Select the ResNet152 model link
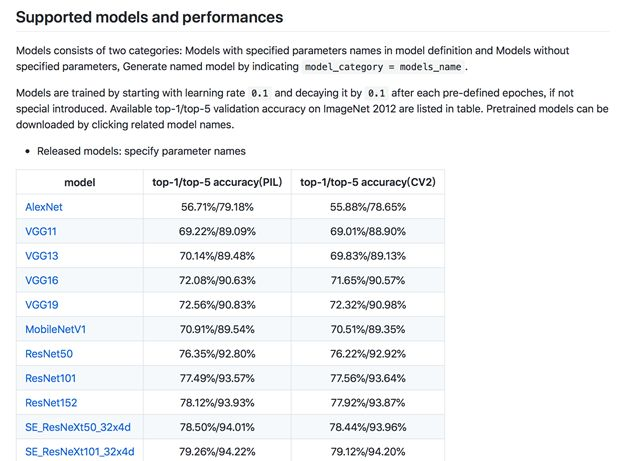The height and width of the screenshot is (461, 624). pos(50,403)
